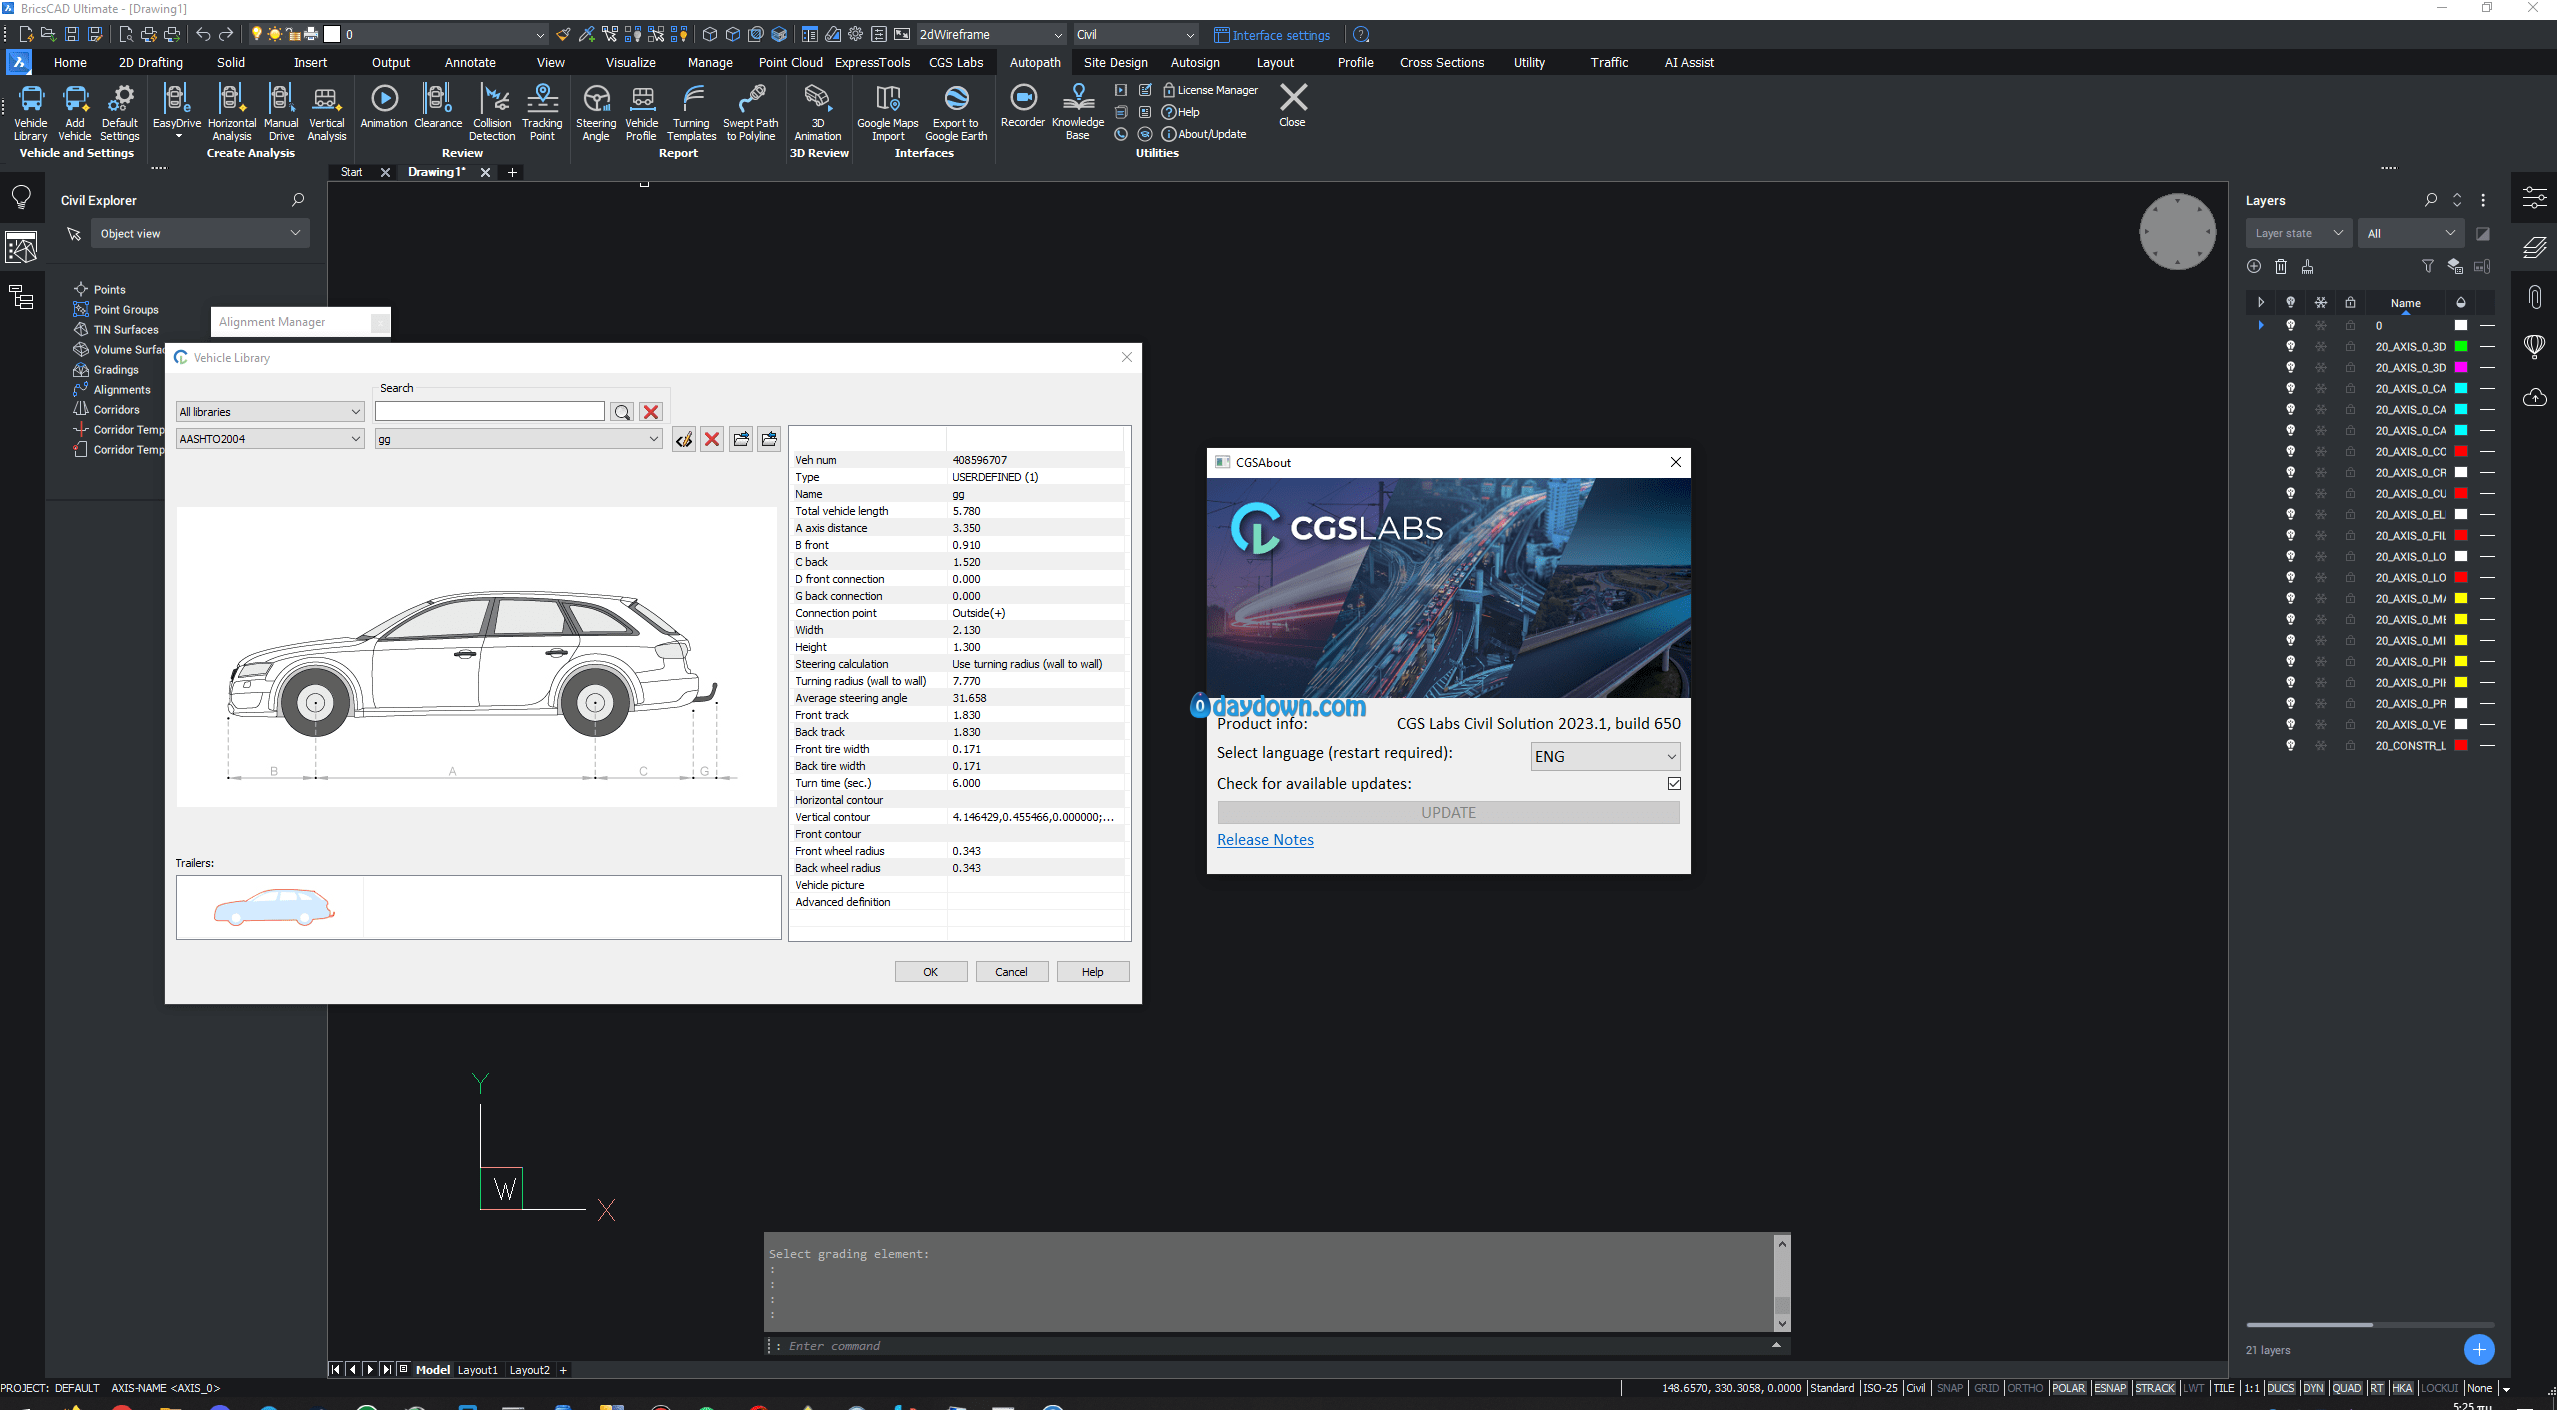Click the Vehicle Library search input field
Viewport: 2557px width, 1410px height.
point(490,412)
